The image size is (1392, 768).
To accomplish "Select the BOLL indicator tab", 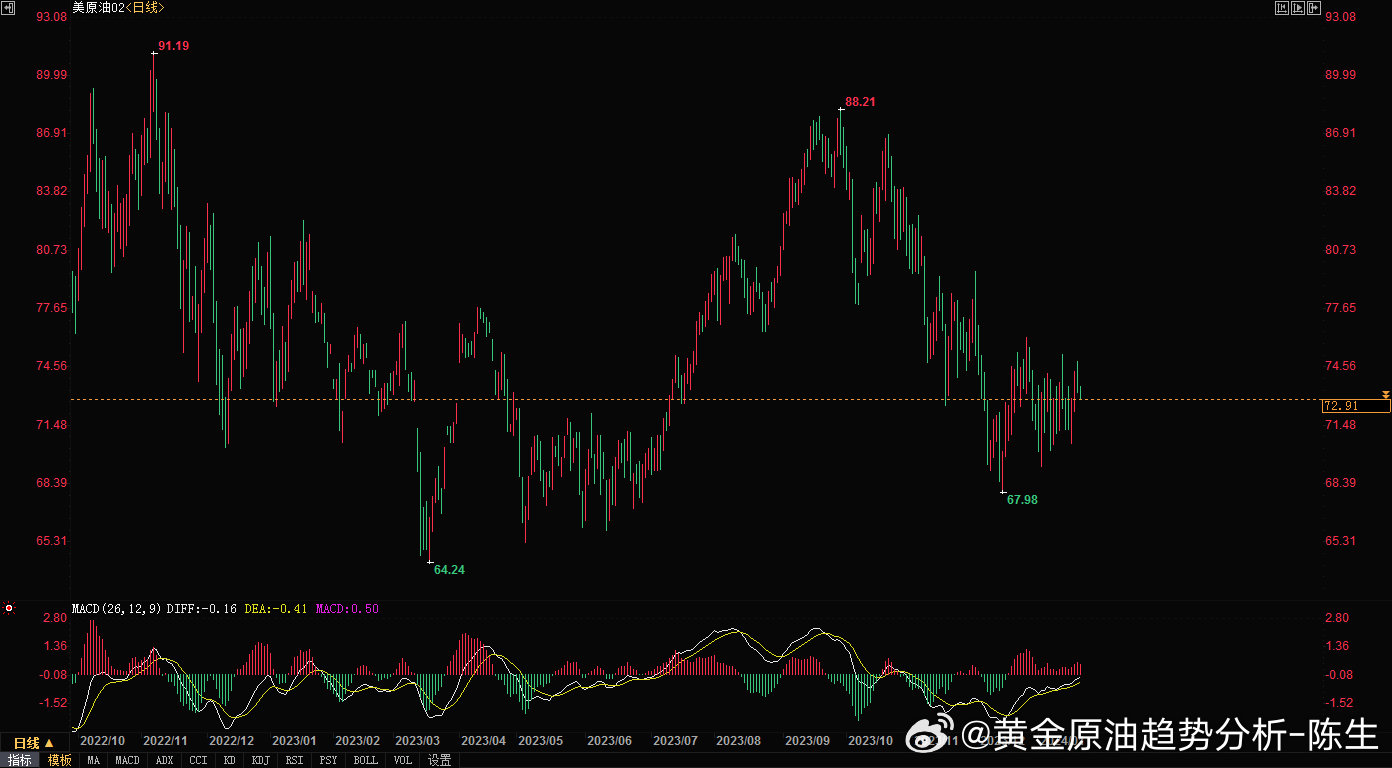I will point(365,760).
